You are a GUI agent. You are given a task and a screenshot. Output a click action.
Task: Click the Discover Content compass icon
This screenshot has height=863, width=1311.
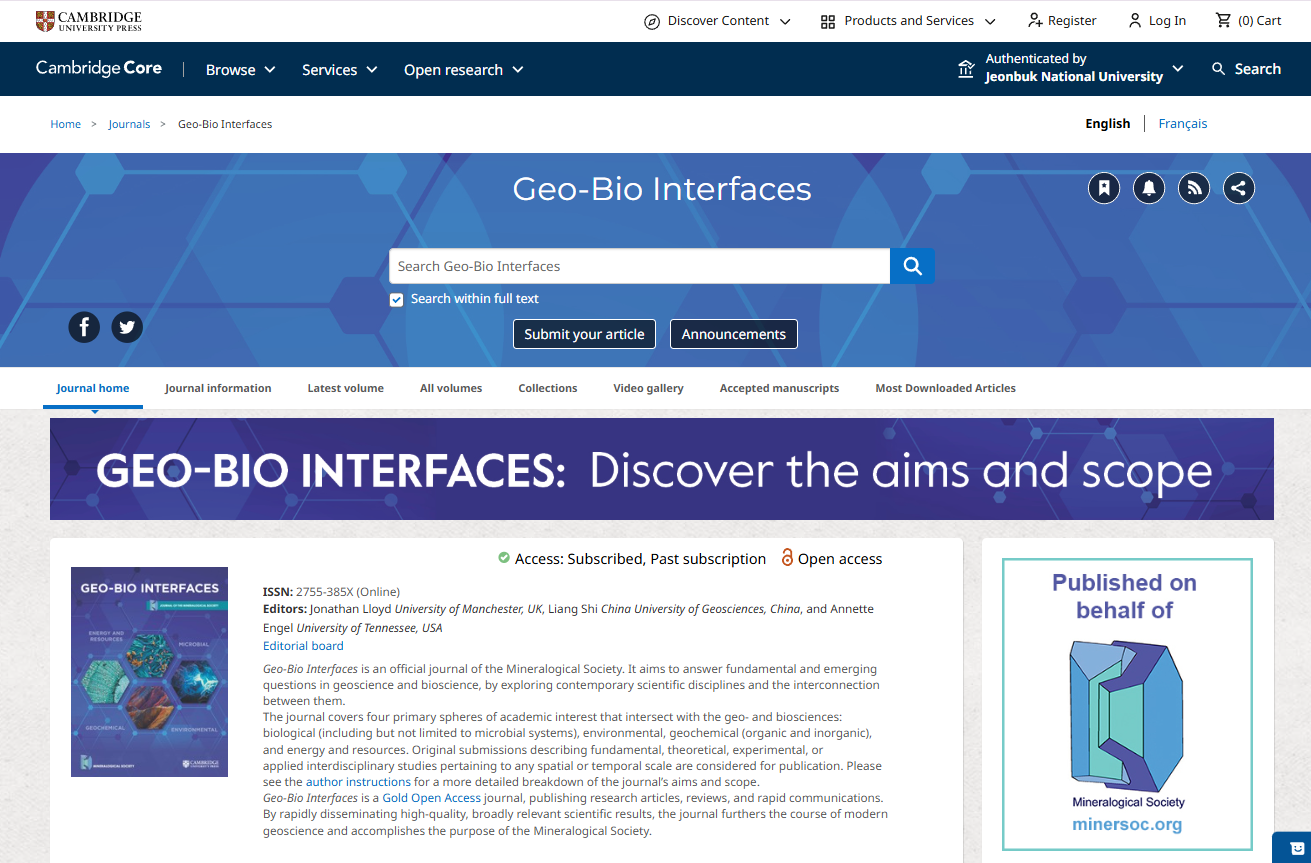click(x=652, y=21)
